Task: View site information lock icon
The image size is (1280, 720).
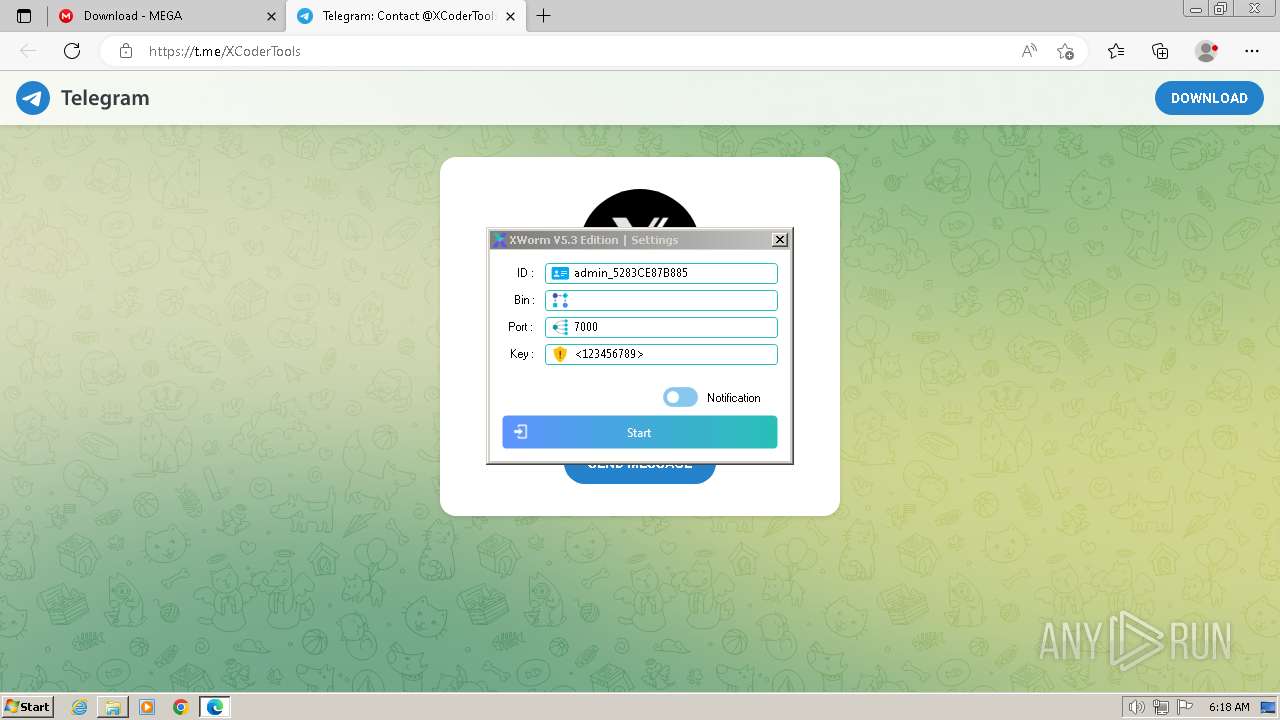Action: tap(126, 51)
